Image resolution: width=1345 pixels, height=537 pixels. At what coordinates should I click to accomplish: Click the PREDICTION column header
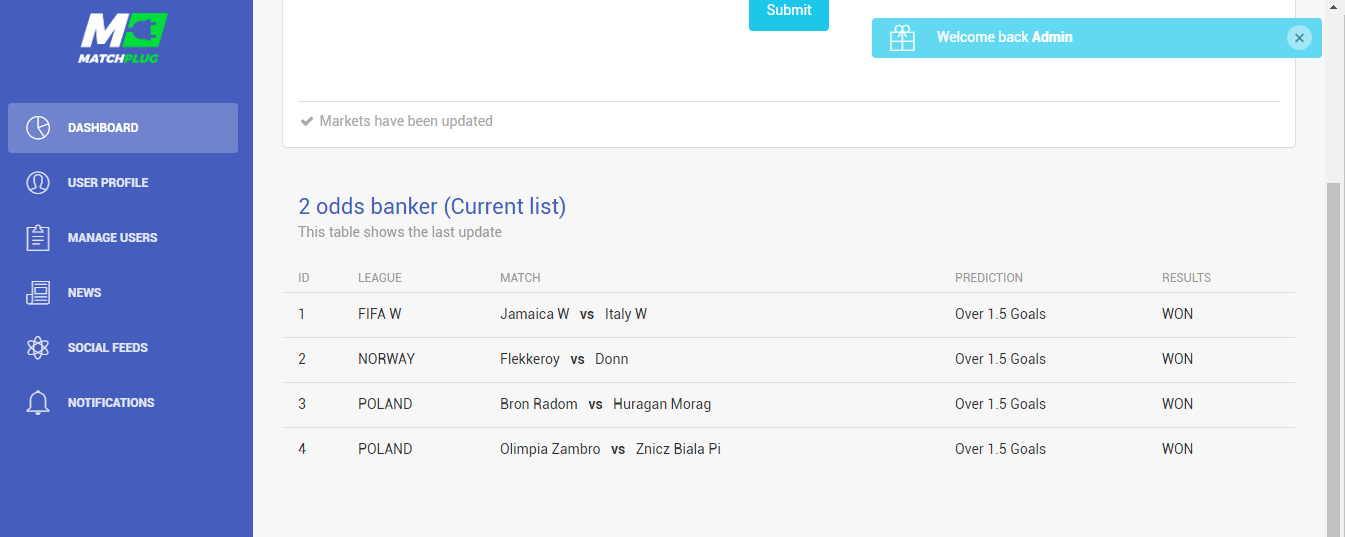point(989,278)
